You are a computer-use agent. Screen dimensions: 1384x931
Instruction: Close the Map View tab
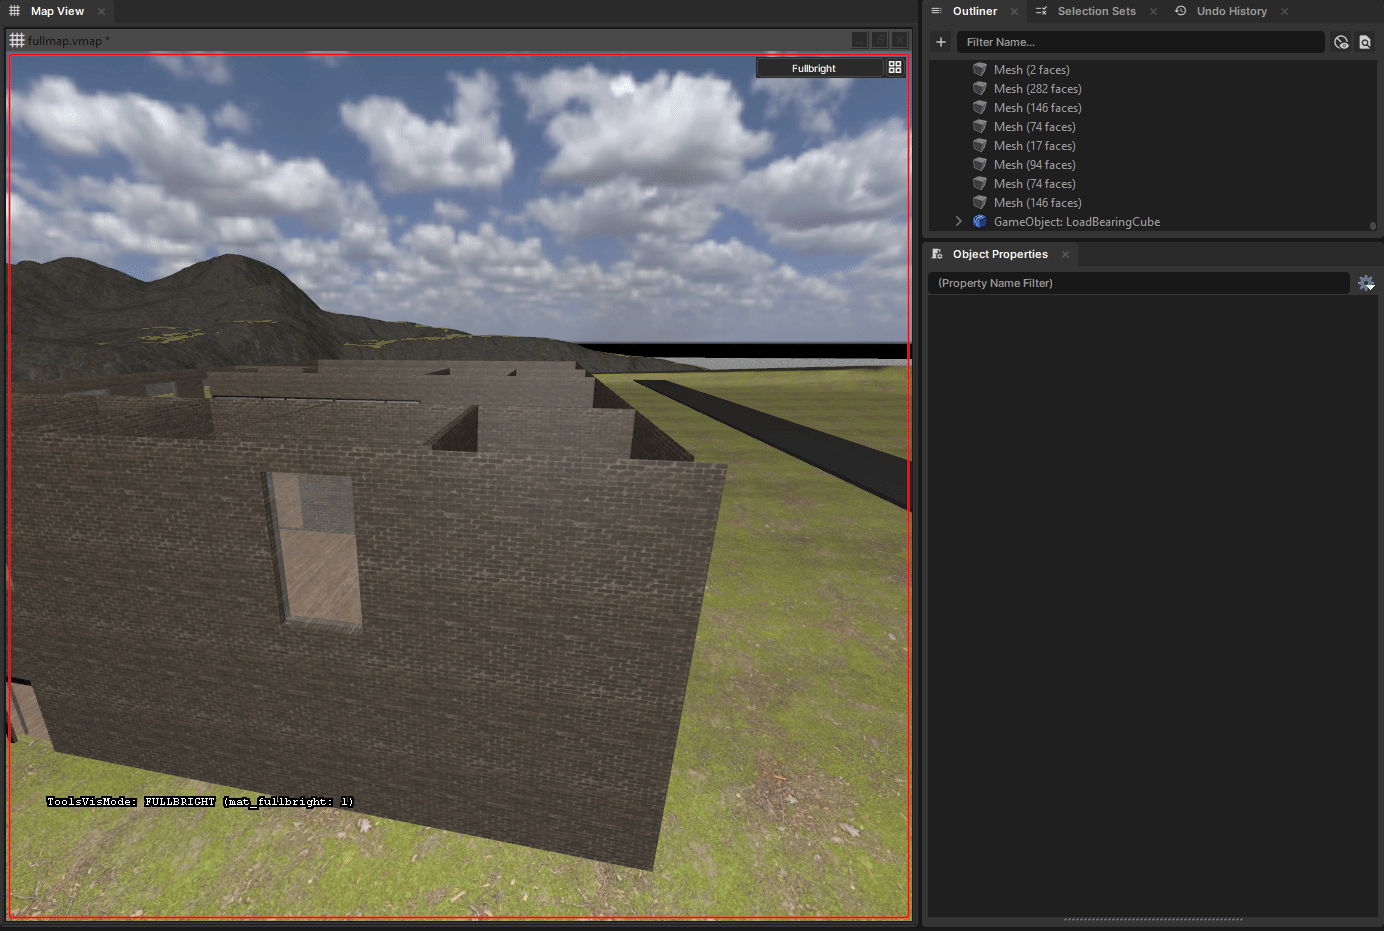pyautogui.click(x=101, y=11)
